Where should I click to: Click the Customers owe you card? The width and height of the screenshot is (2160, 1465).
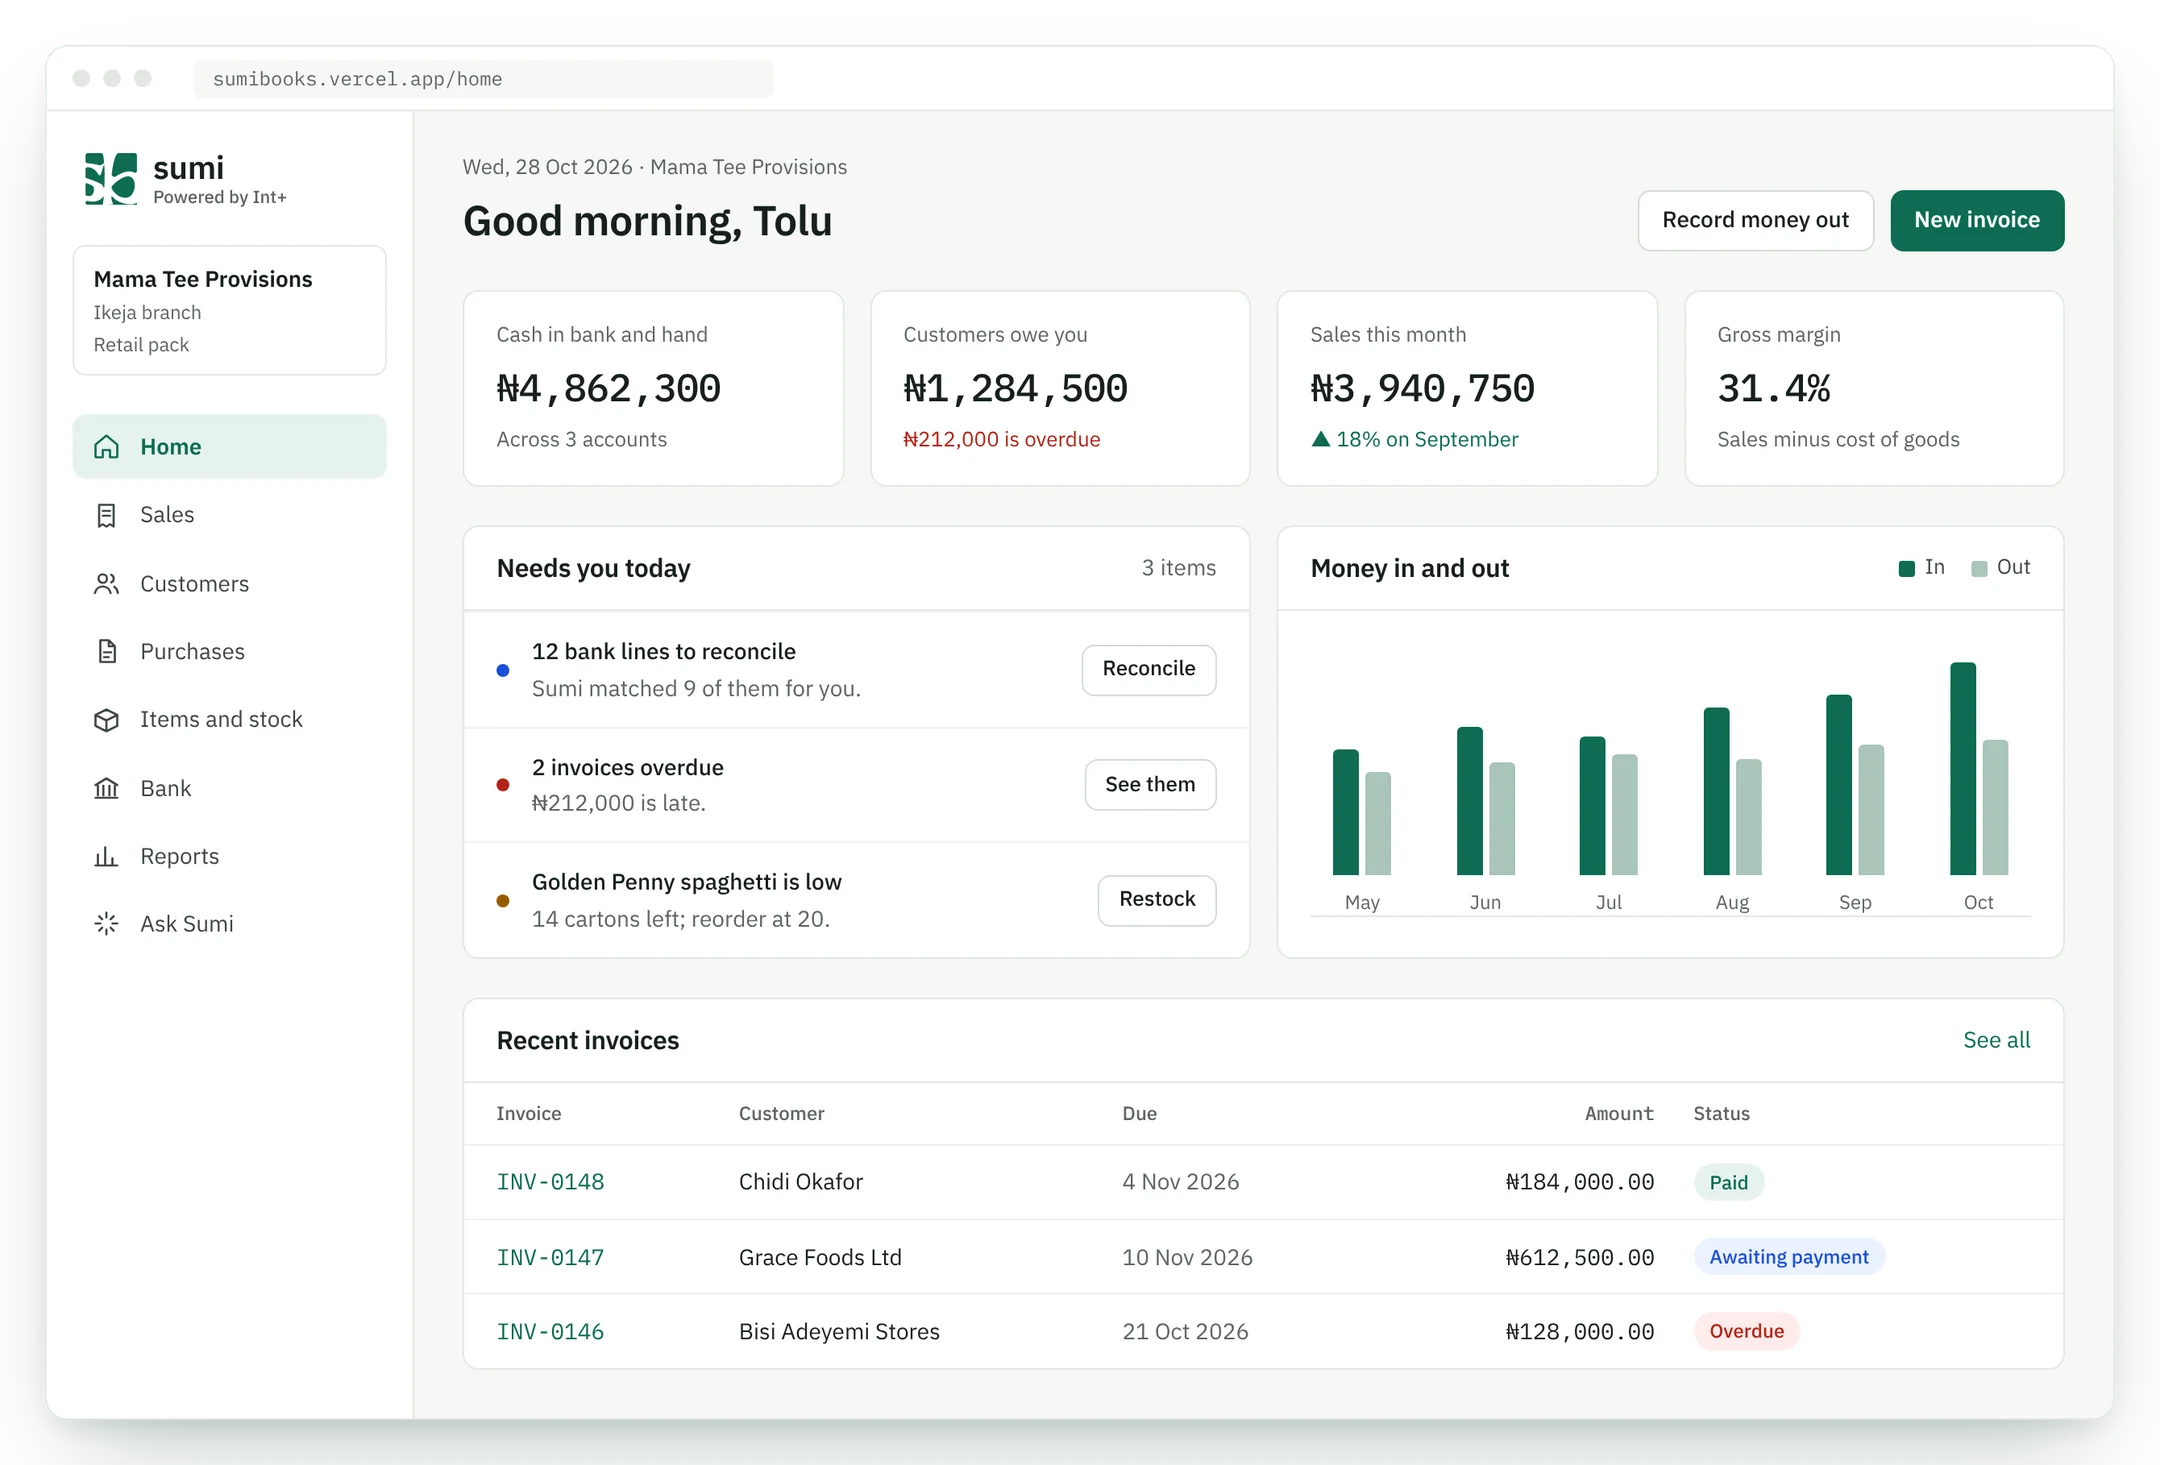pos(1060,388)
